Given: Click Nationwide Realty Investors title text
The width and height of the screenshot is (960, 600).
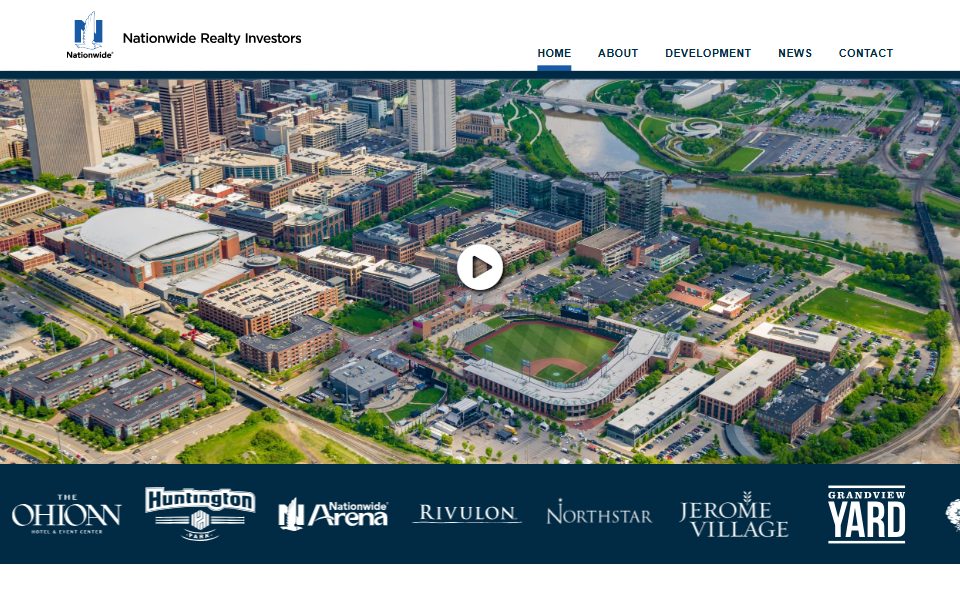Looking at the screenshot, I should (212, 38).
